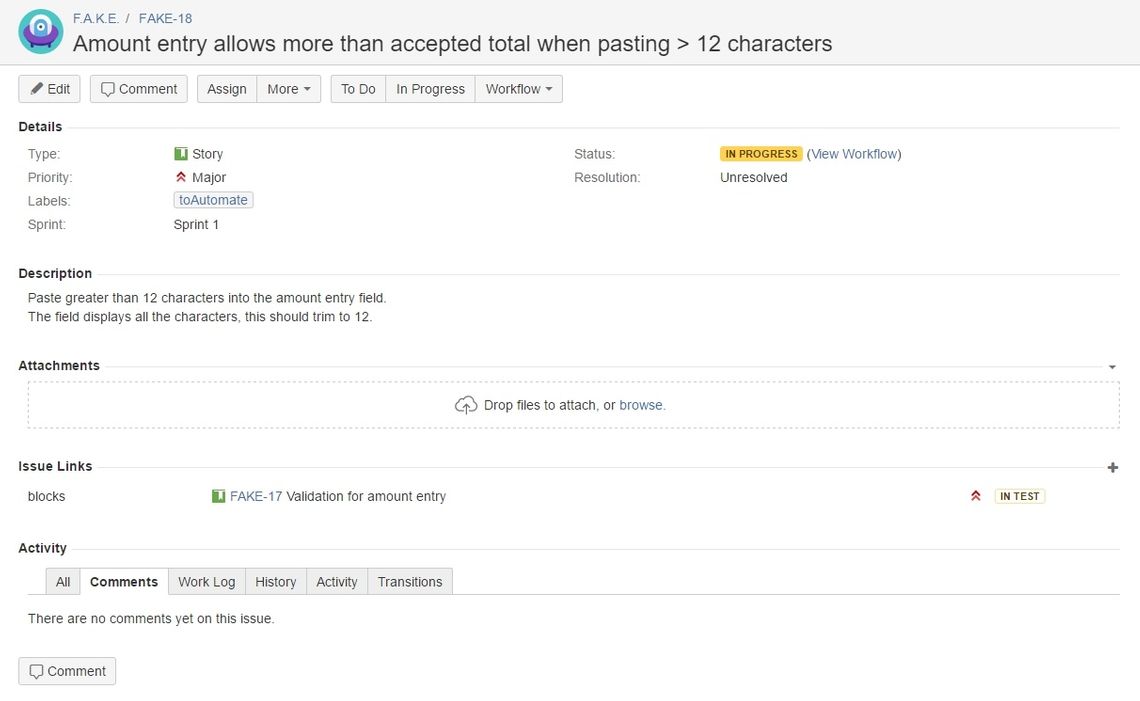Click the browse link in the attachments area
This screenshot has height=701, width=1140.
point(641,405)
